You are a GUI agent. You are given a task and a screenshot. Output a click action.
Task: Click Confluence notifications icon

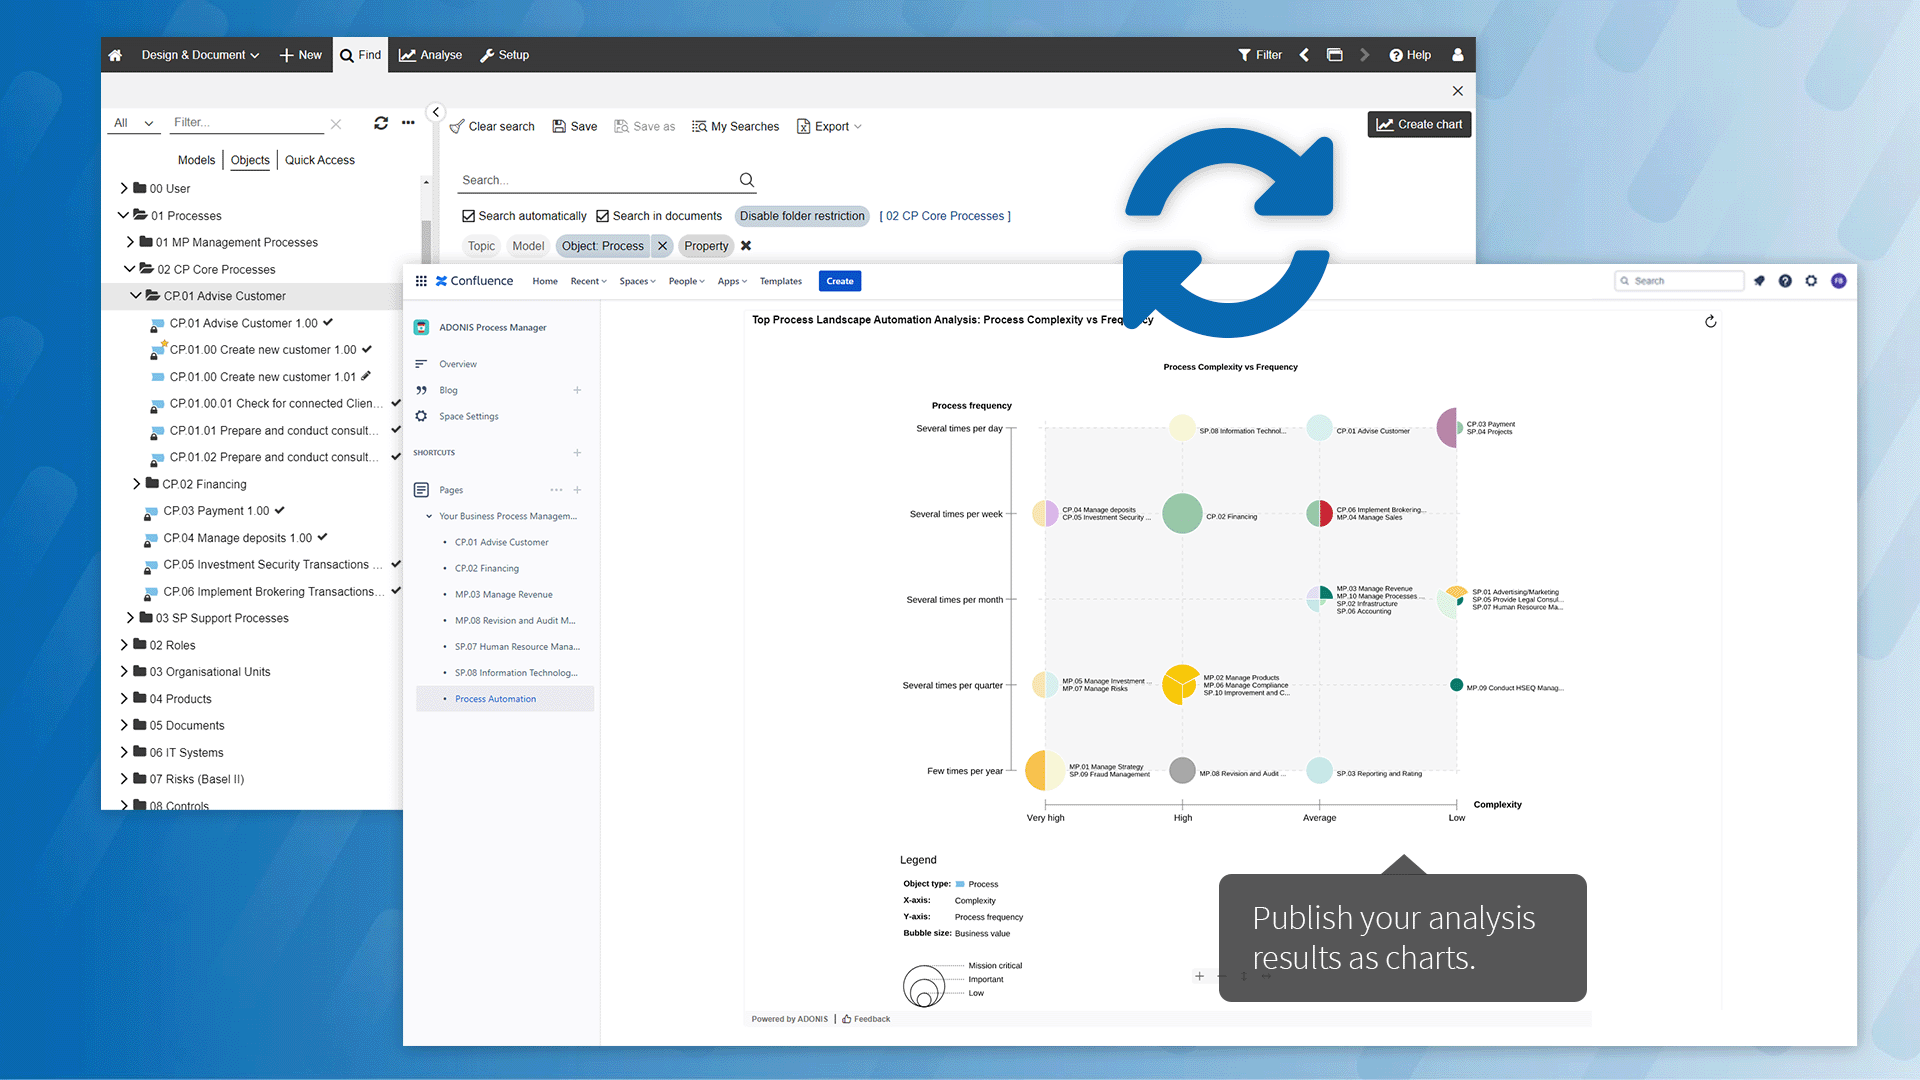(x=1759, y=281)
